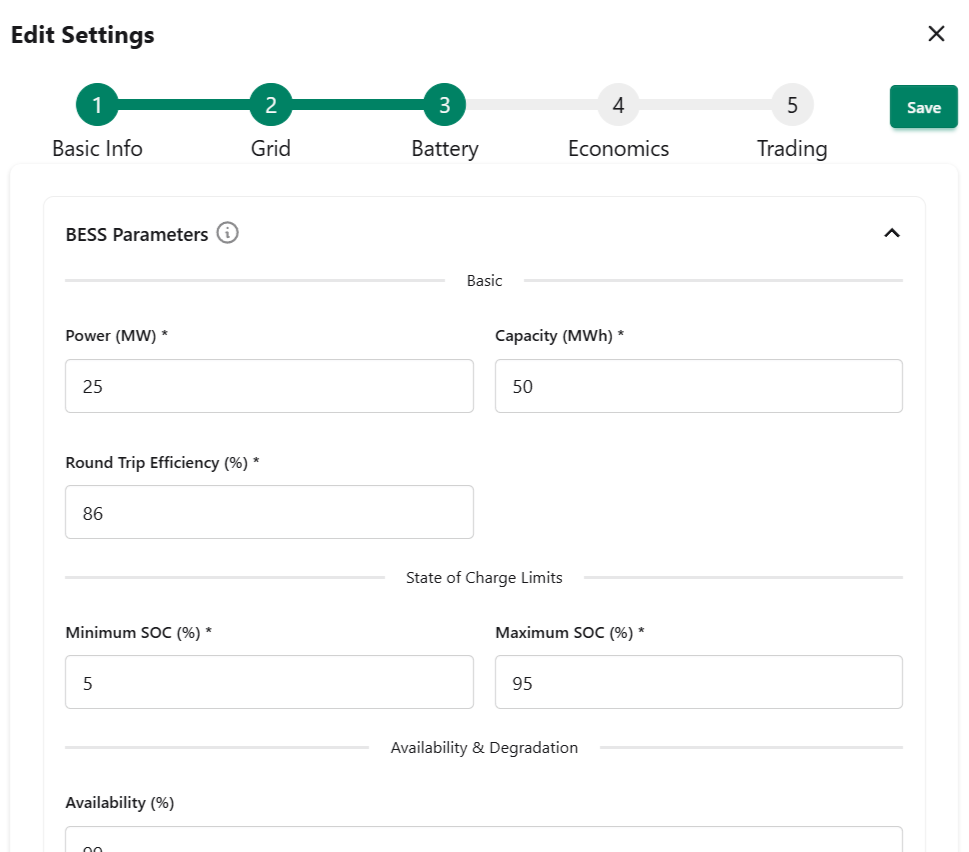Switch to the Grid step label
Screen dimensions: 969x852
(x=270, y=149)
